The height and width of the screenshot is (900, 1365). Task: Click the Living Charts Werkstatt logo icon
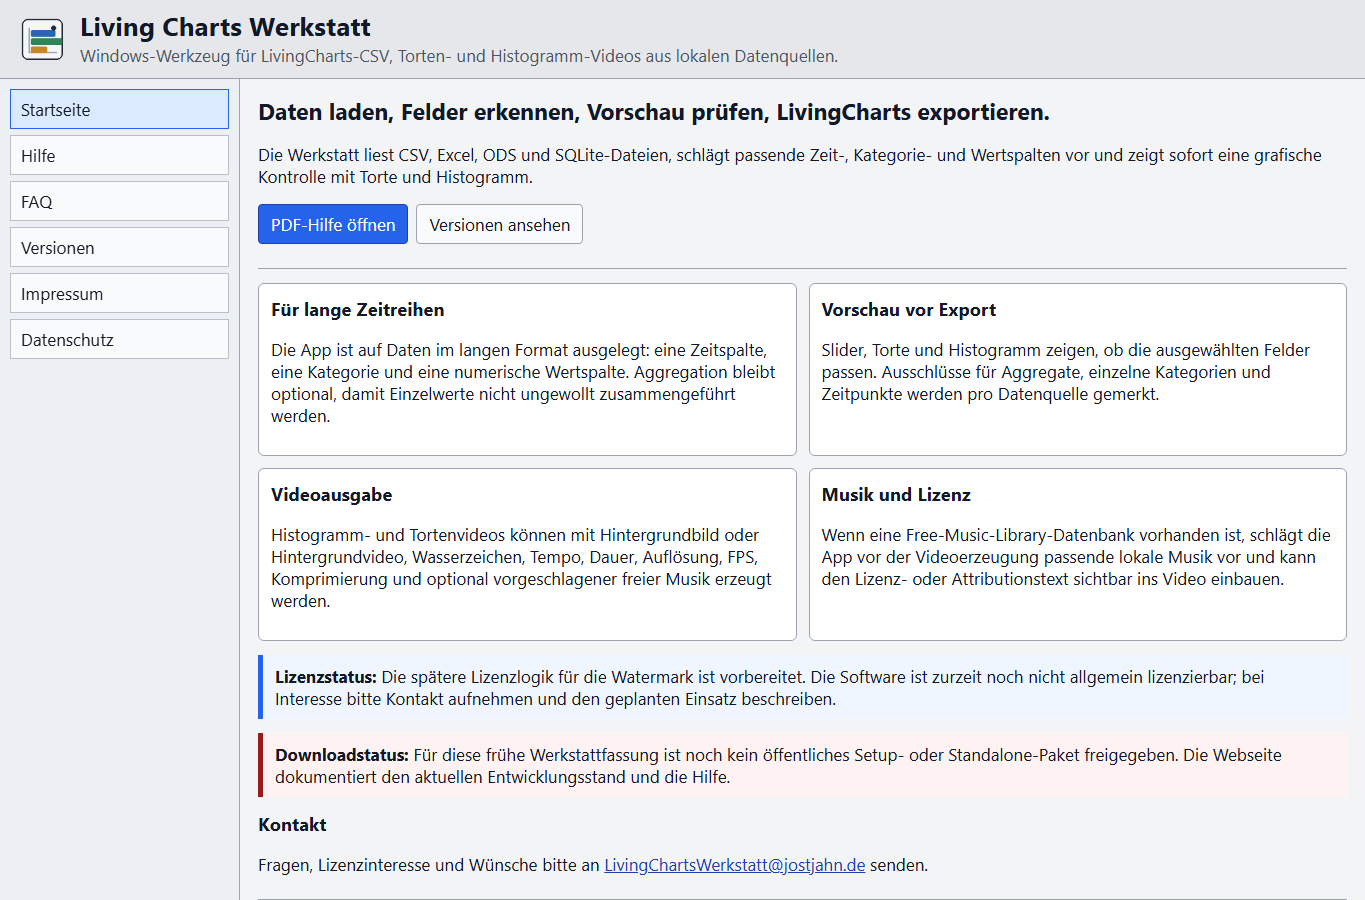(x=42, y=39)
